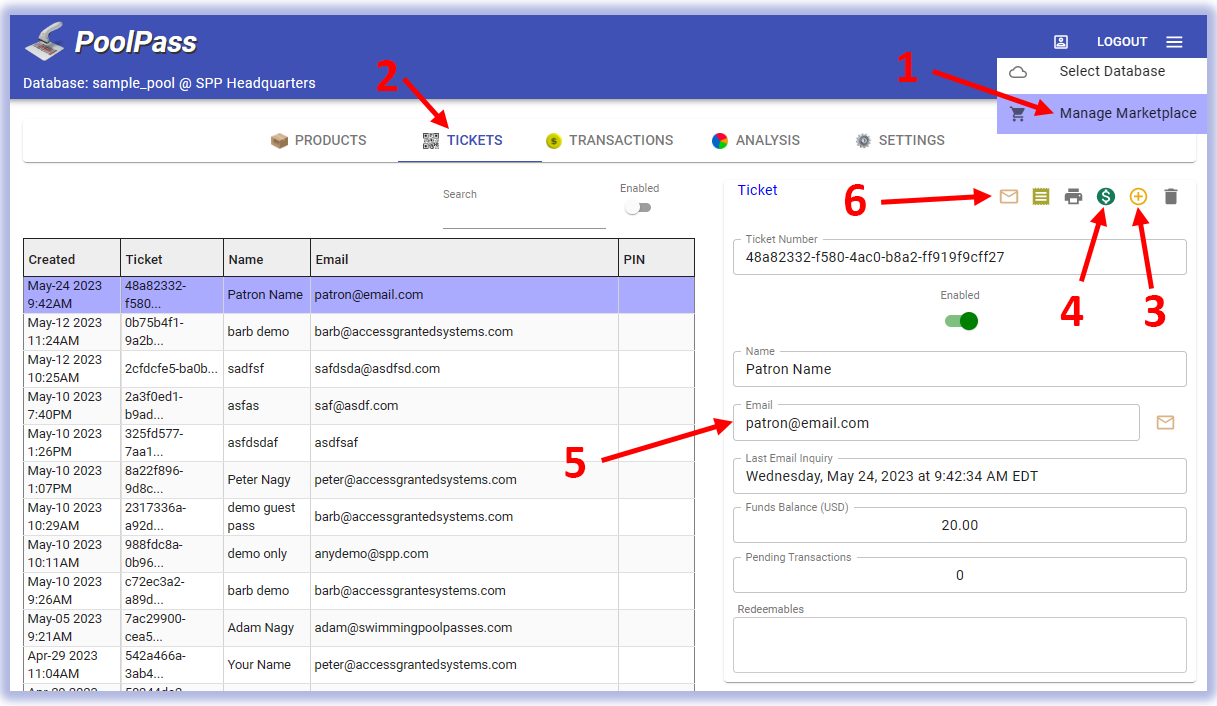Click the orange plus circle icon
The width and height of the screenshot is (1217, 706).
coord(1138,196)
